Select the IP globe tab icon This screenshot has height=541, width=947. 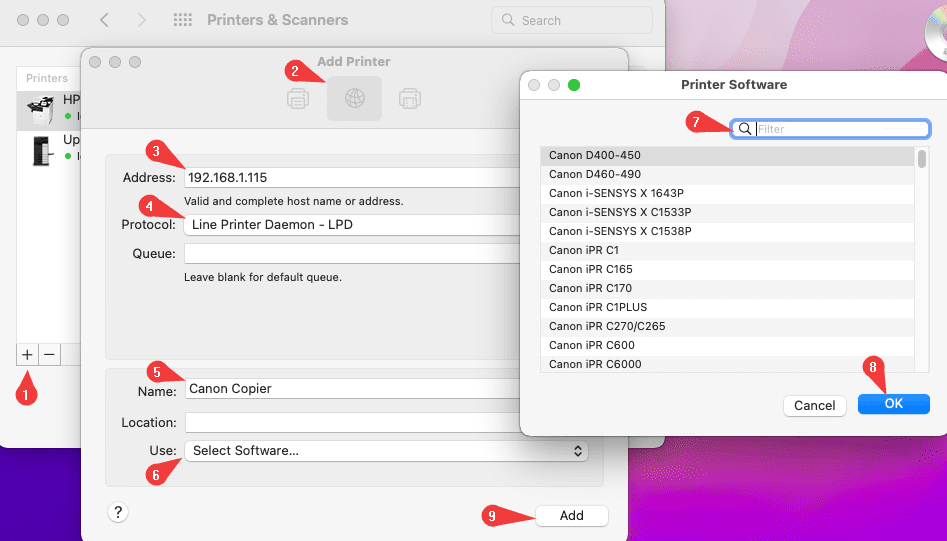pyautogui.click(x=355, y=98)
